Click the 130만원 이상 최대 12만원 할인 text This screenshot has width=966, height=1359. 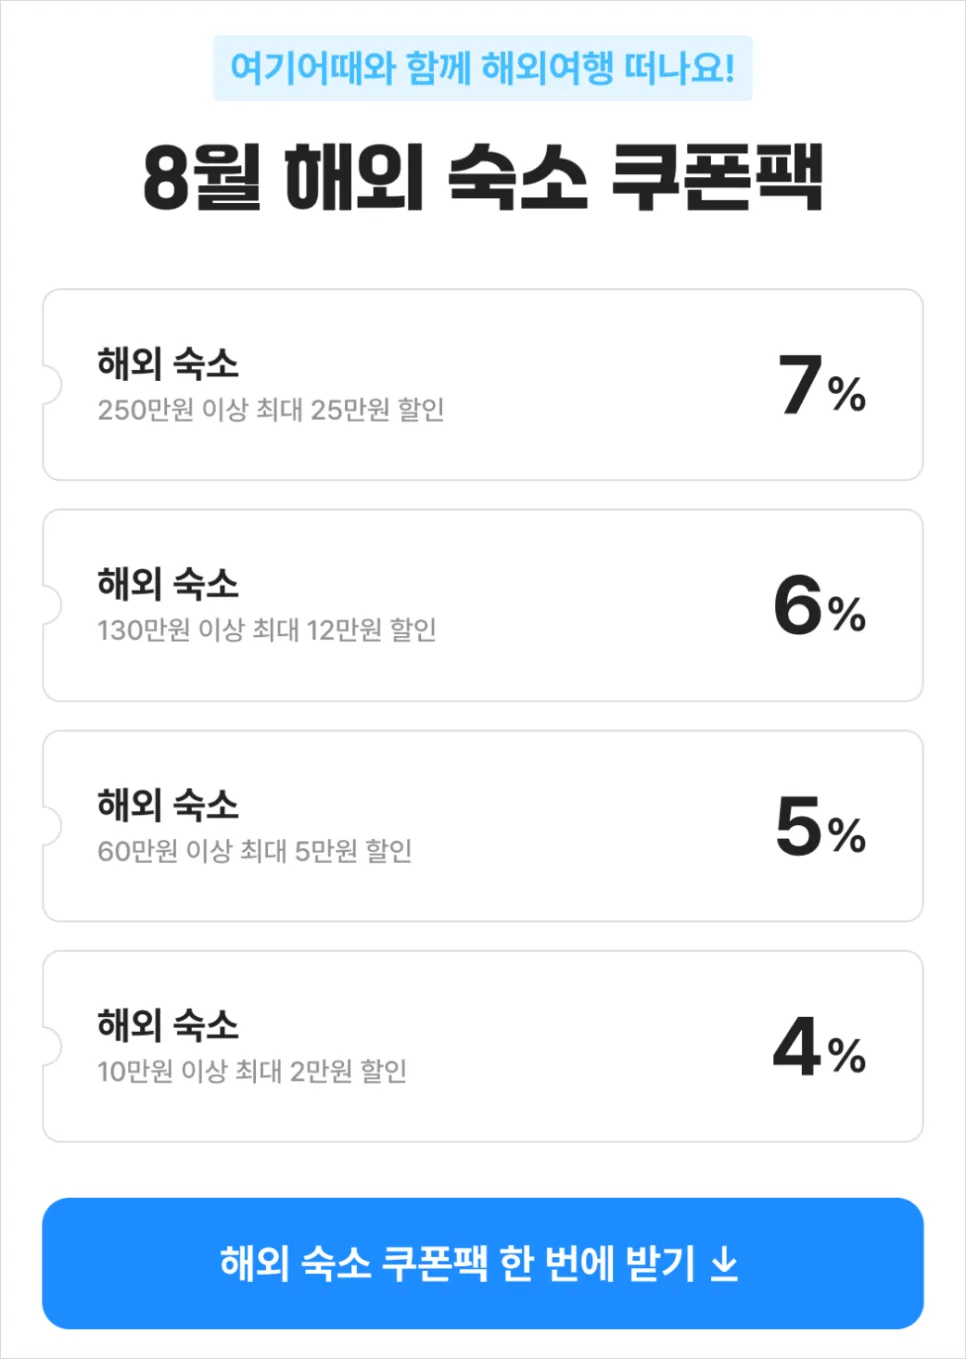coord(267,630)
